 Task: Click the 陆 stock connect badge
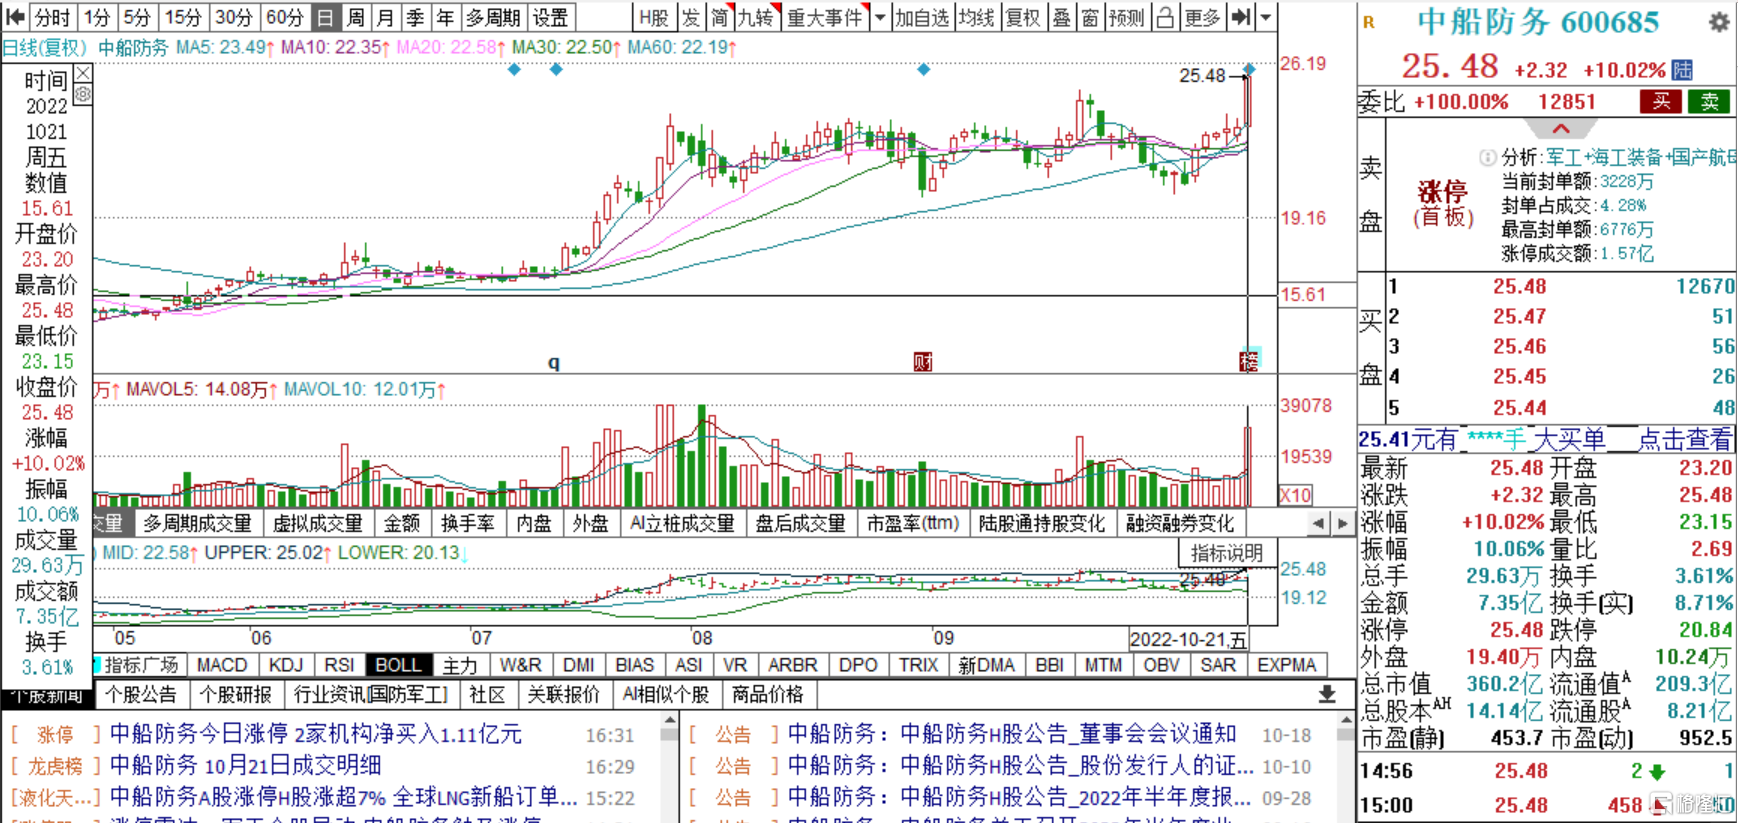pyautogui.click(x=1683, y=70)
